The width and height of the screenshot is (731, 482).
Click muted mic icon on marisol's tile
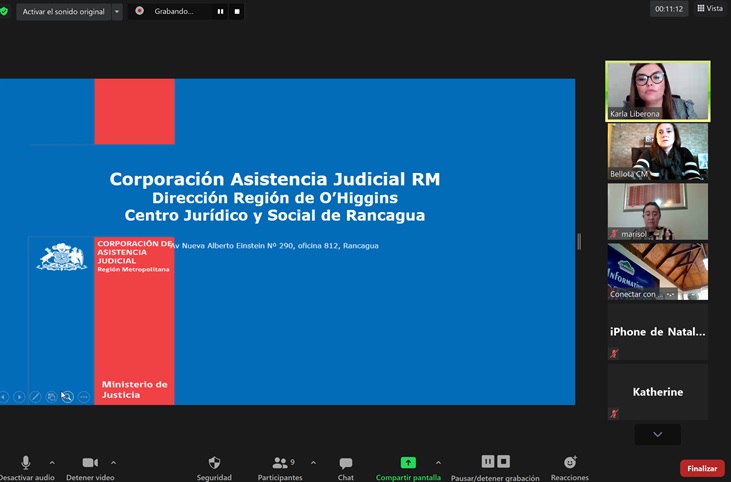tap(614, 234)
